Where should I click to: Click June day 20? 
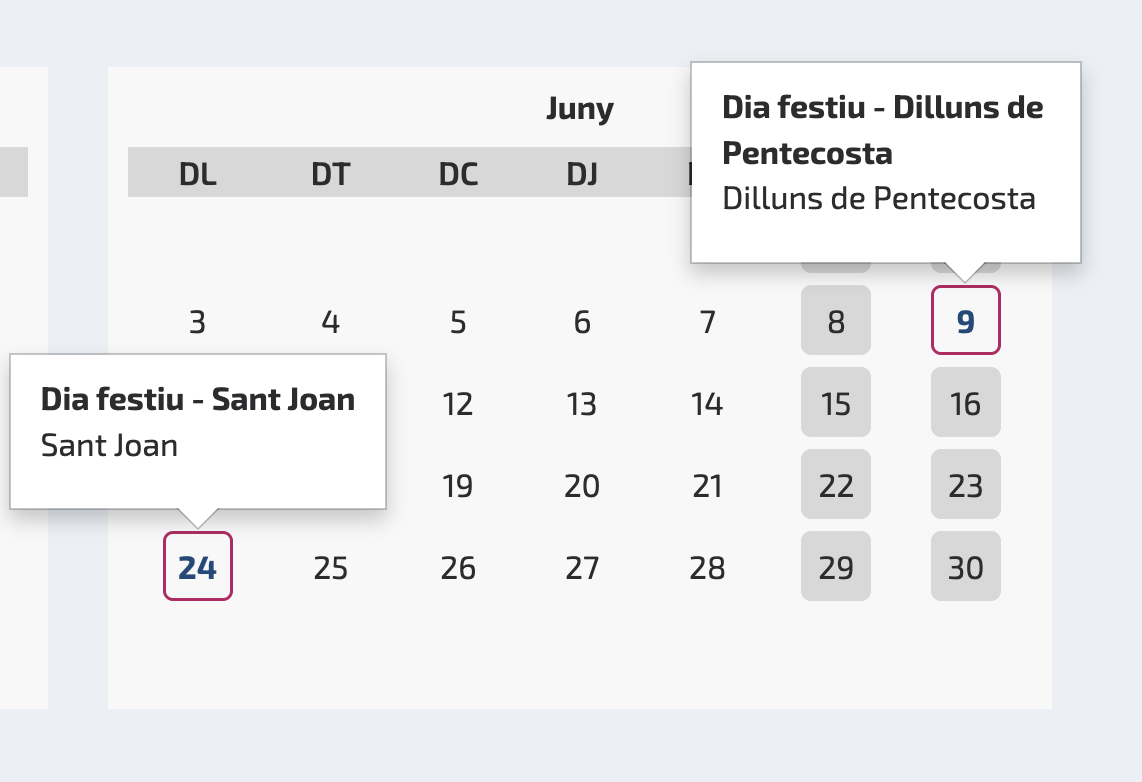point(582,486)
